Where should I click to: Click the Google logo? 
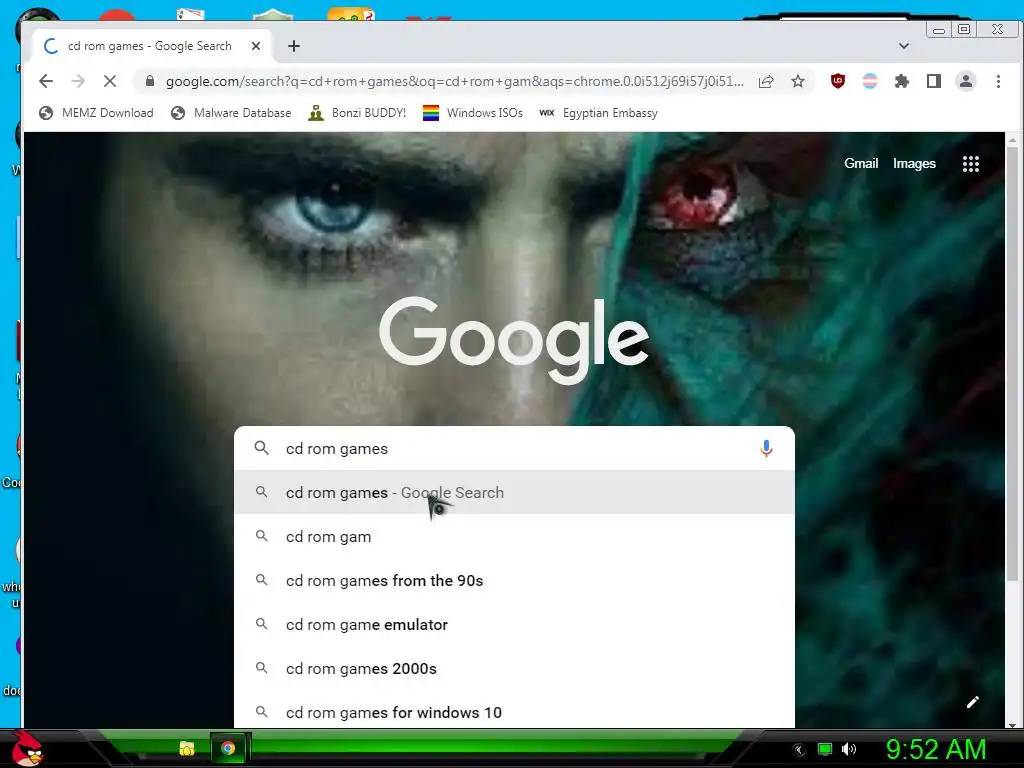pos(514,340)
